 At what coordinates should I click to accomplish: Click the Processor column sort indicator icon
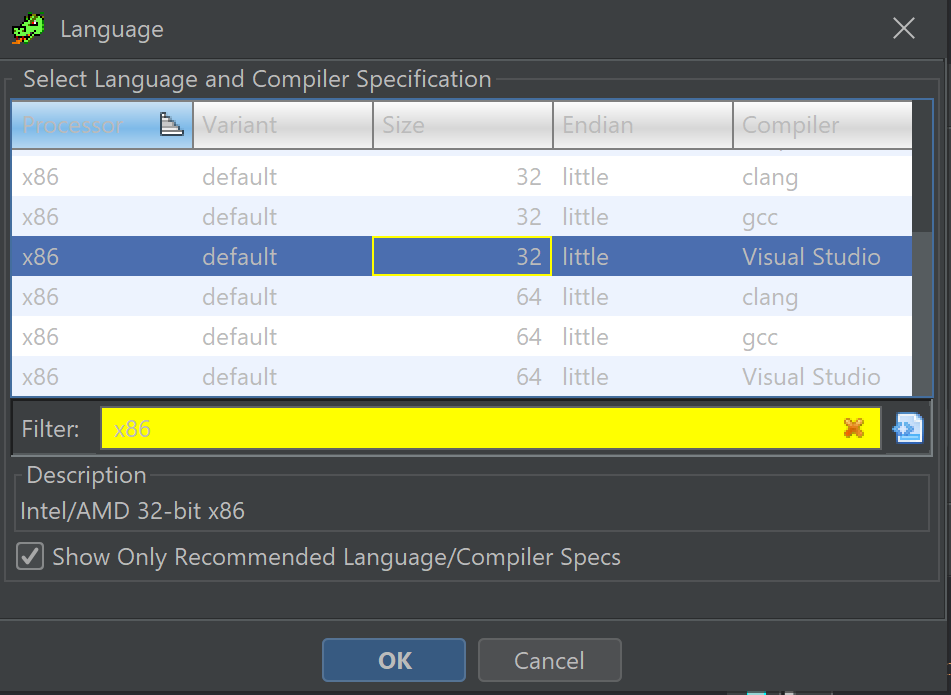(172, 125)
